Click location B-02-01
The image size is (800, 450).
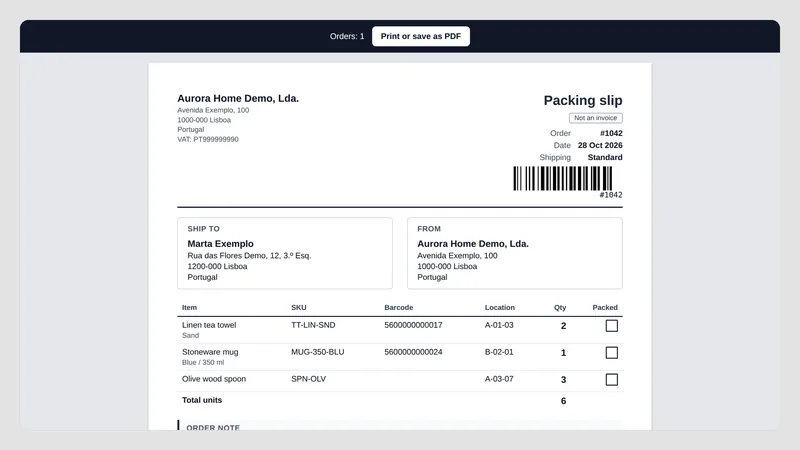tap(499, 352)
